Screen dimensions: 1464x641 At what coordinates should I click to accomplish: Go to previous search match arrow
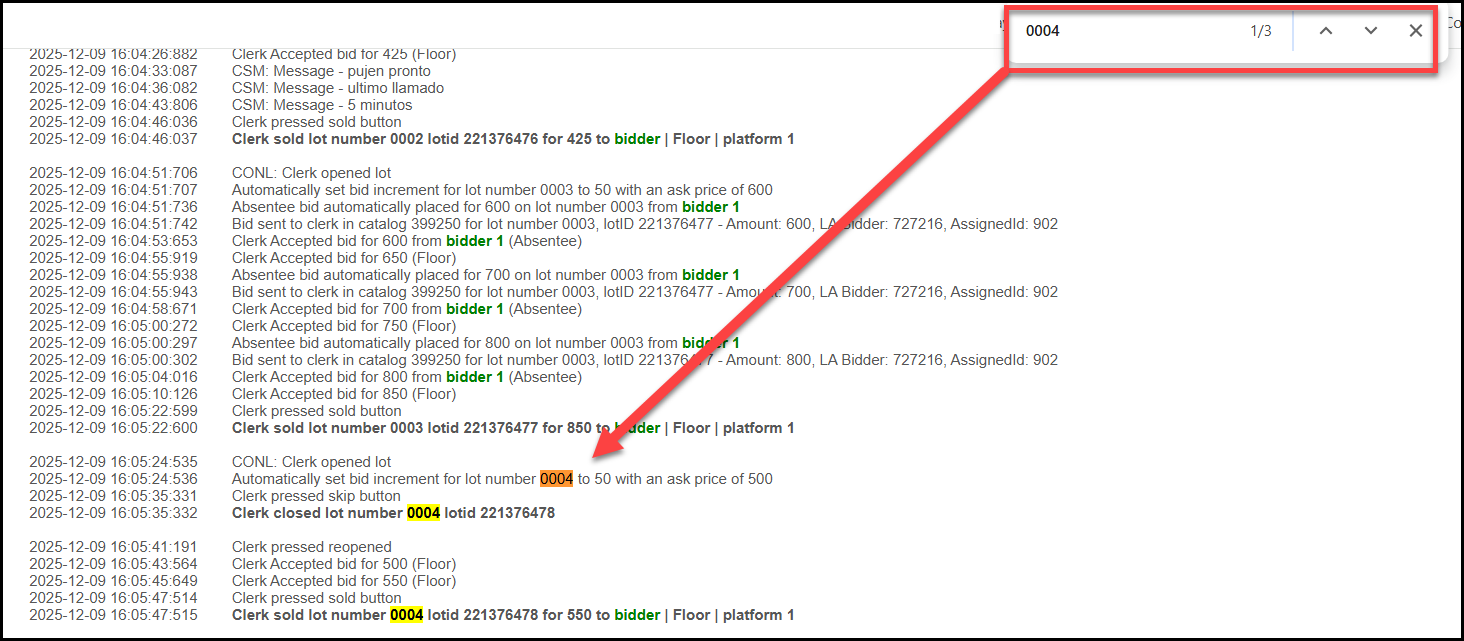click(1326, 31)
